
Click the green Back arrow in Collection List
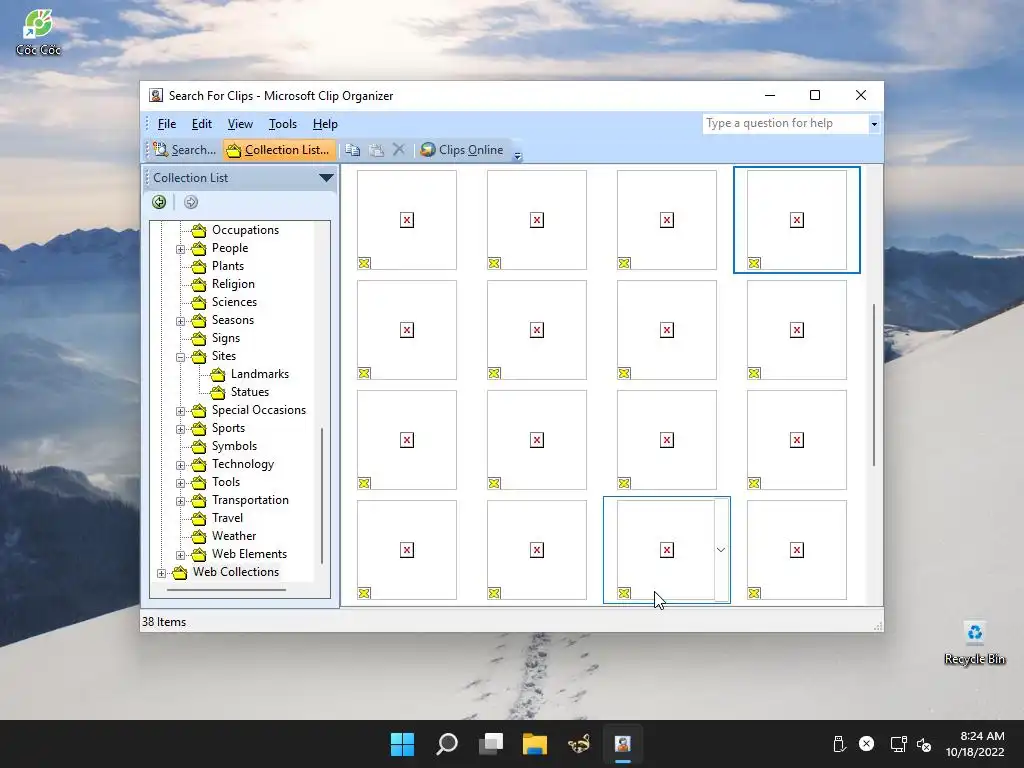coord(159,202)
